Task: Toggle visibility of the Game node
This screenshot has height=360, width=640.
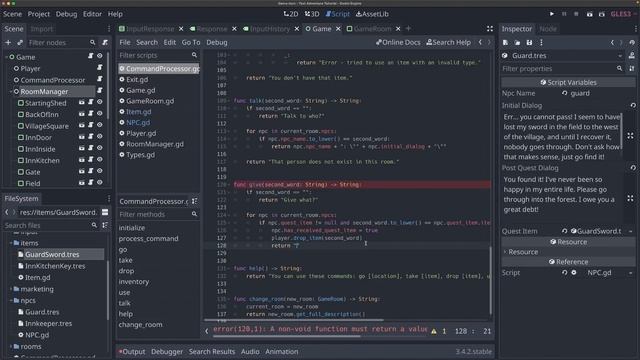Action: (x=100, y=56)
